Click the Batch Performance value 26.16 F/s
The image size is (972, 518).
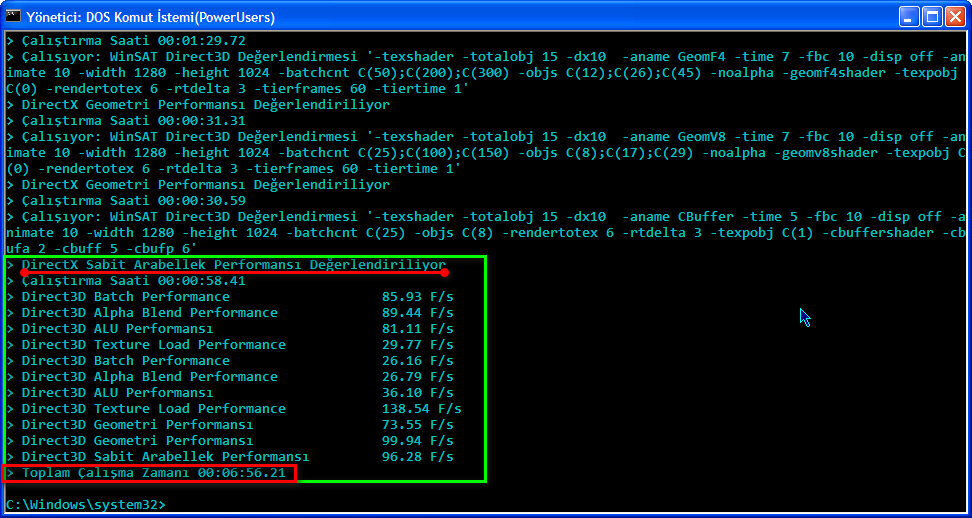[x=418, y=361]
